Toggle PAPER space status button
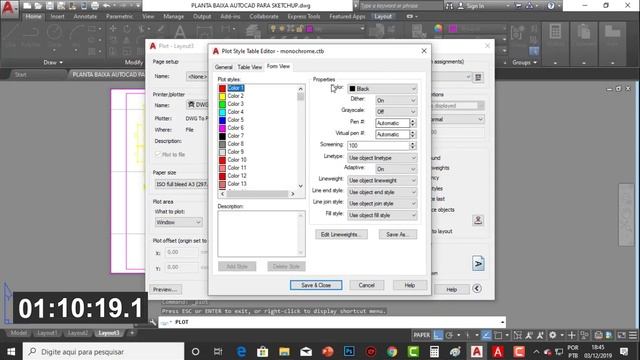 (422, 335)
